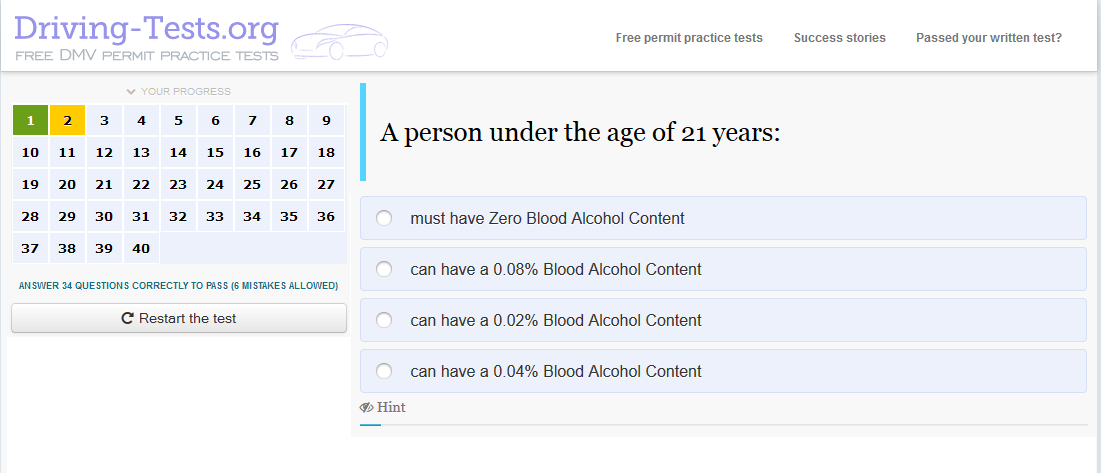Restart the test

click(179, 318)
